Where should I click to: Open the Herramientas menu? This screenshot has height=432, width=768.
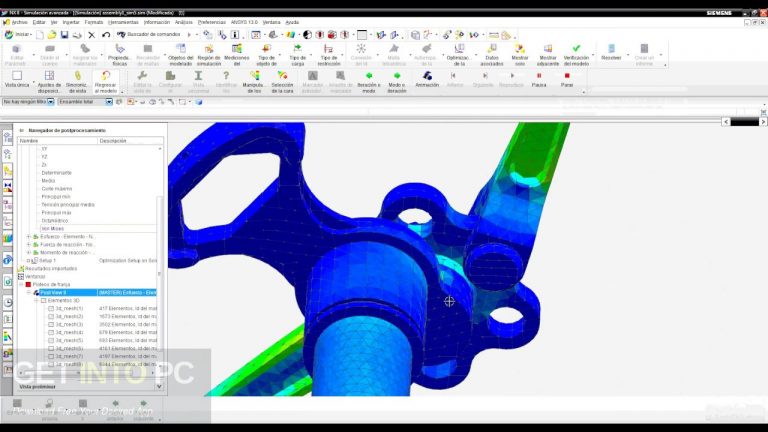(123, 22)
